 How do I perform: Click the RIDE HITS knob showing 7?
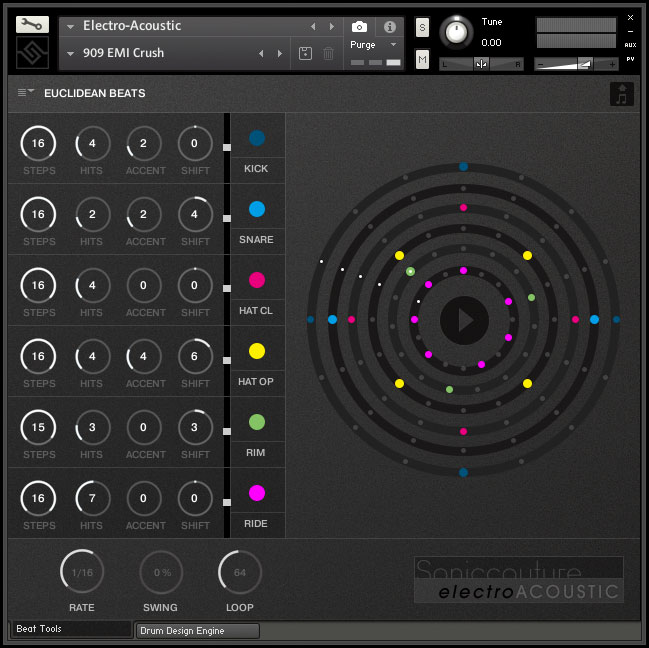click(92, 498)
